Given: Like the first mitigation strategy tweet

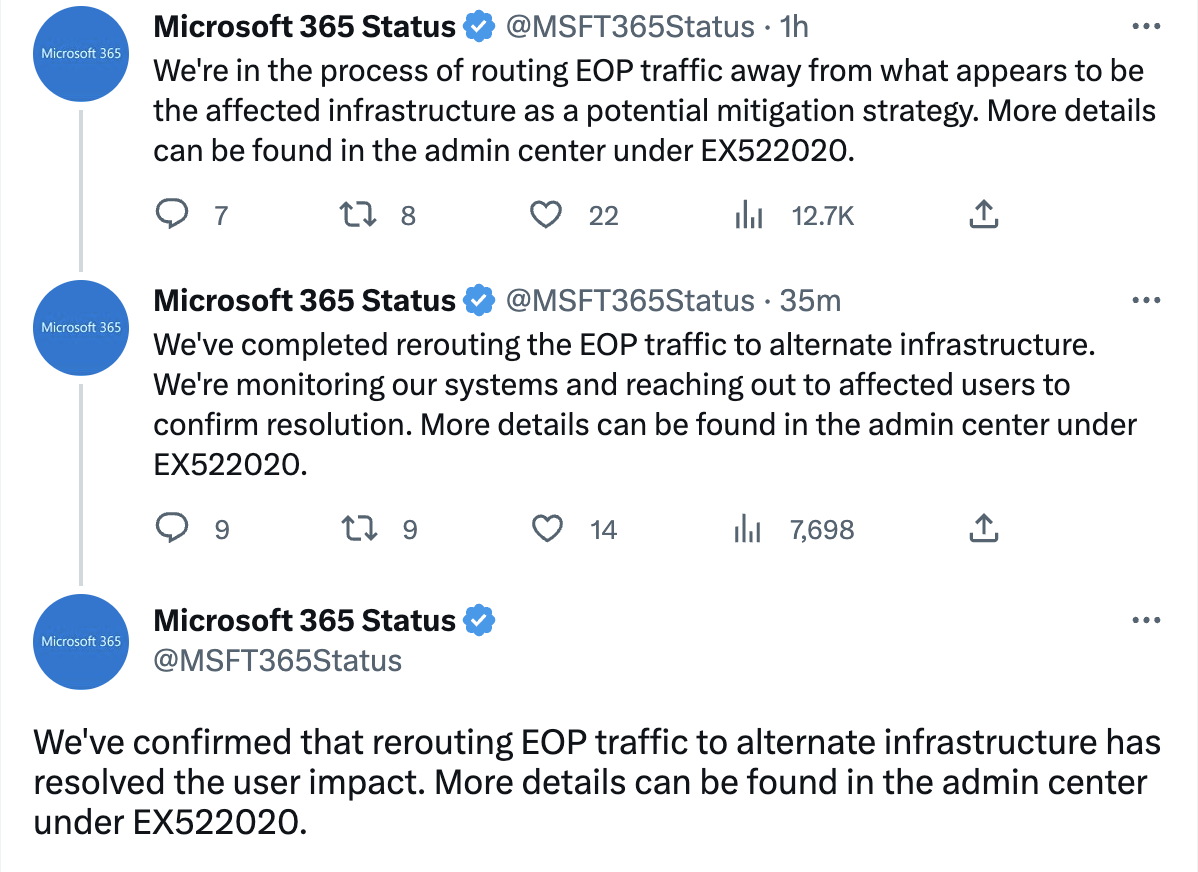Looking at the screenshot, I should coord(546,213).
